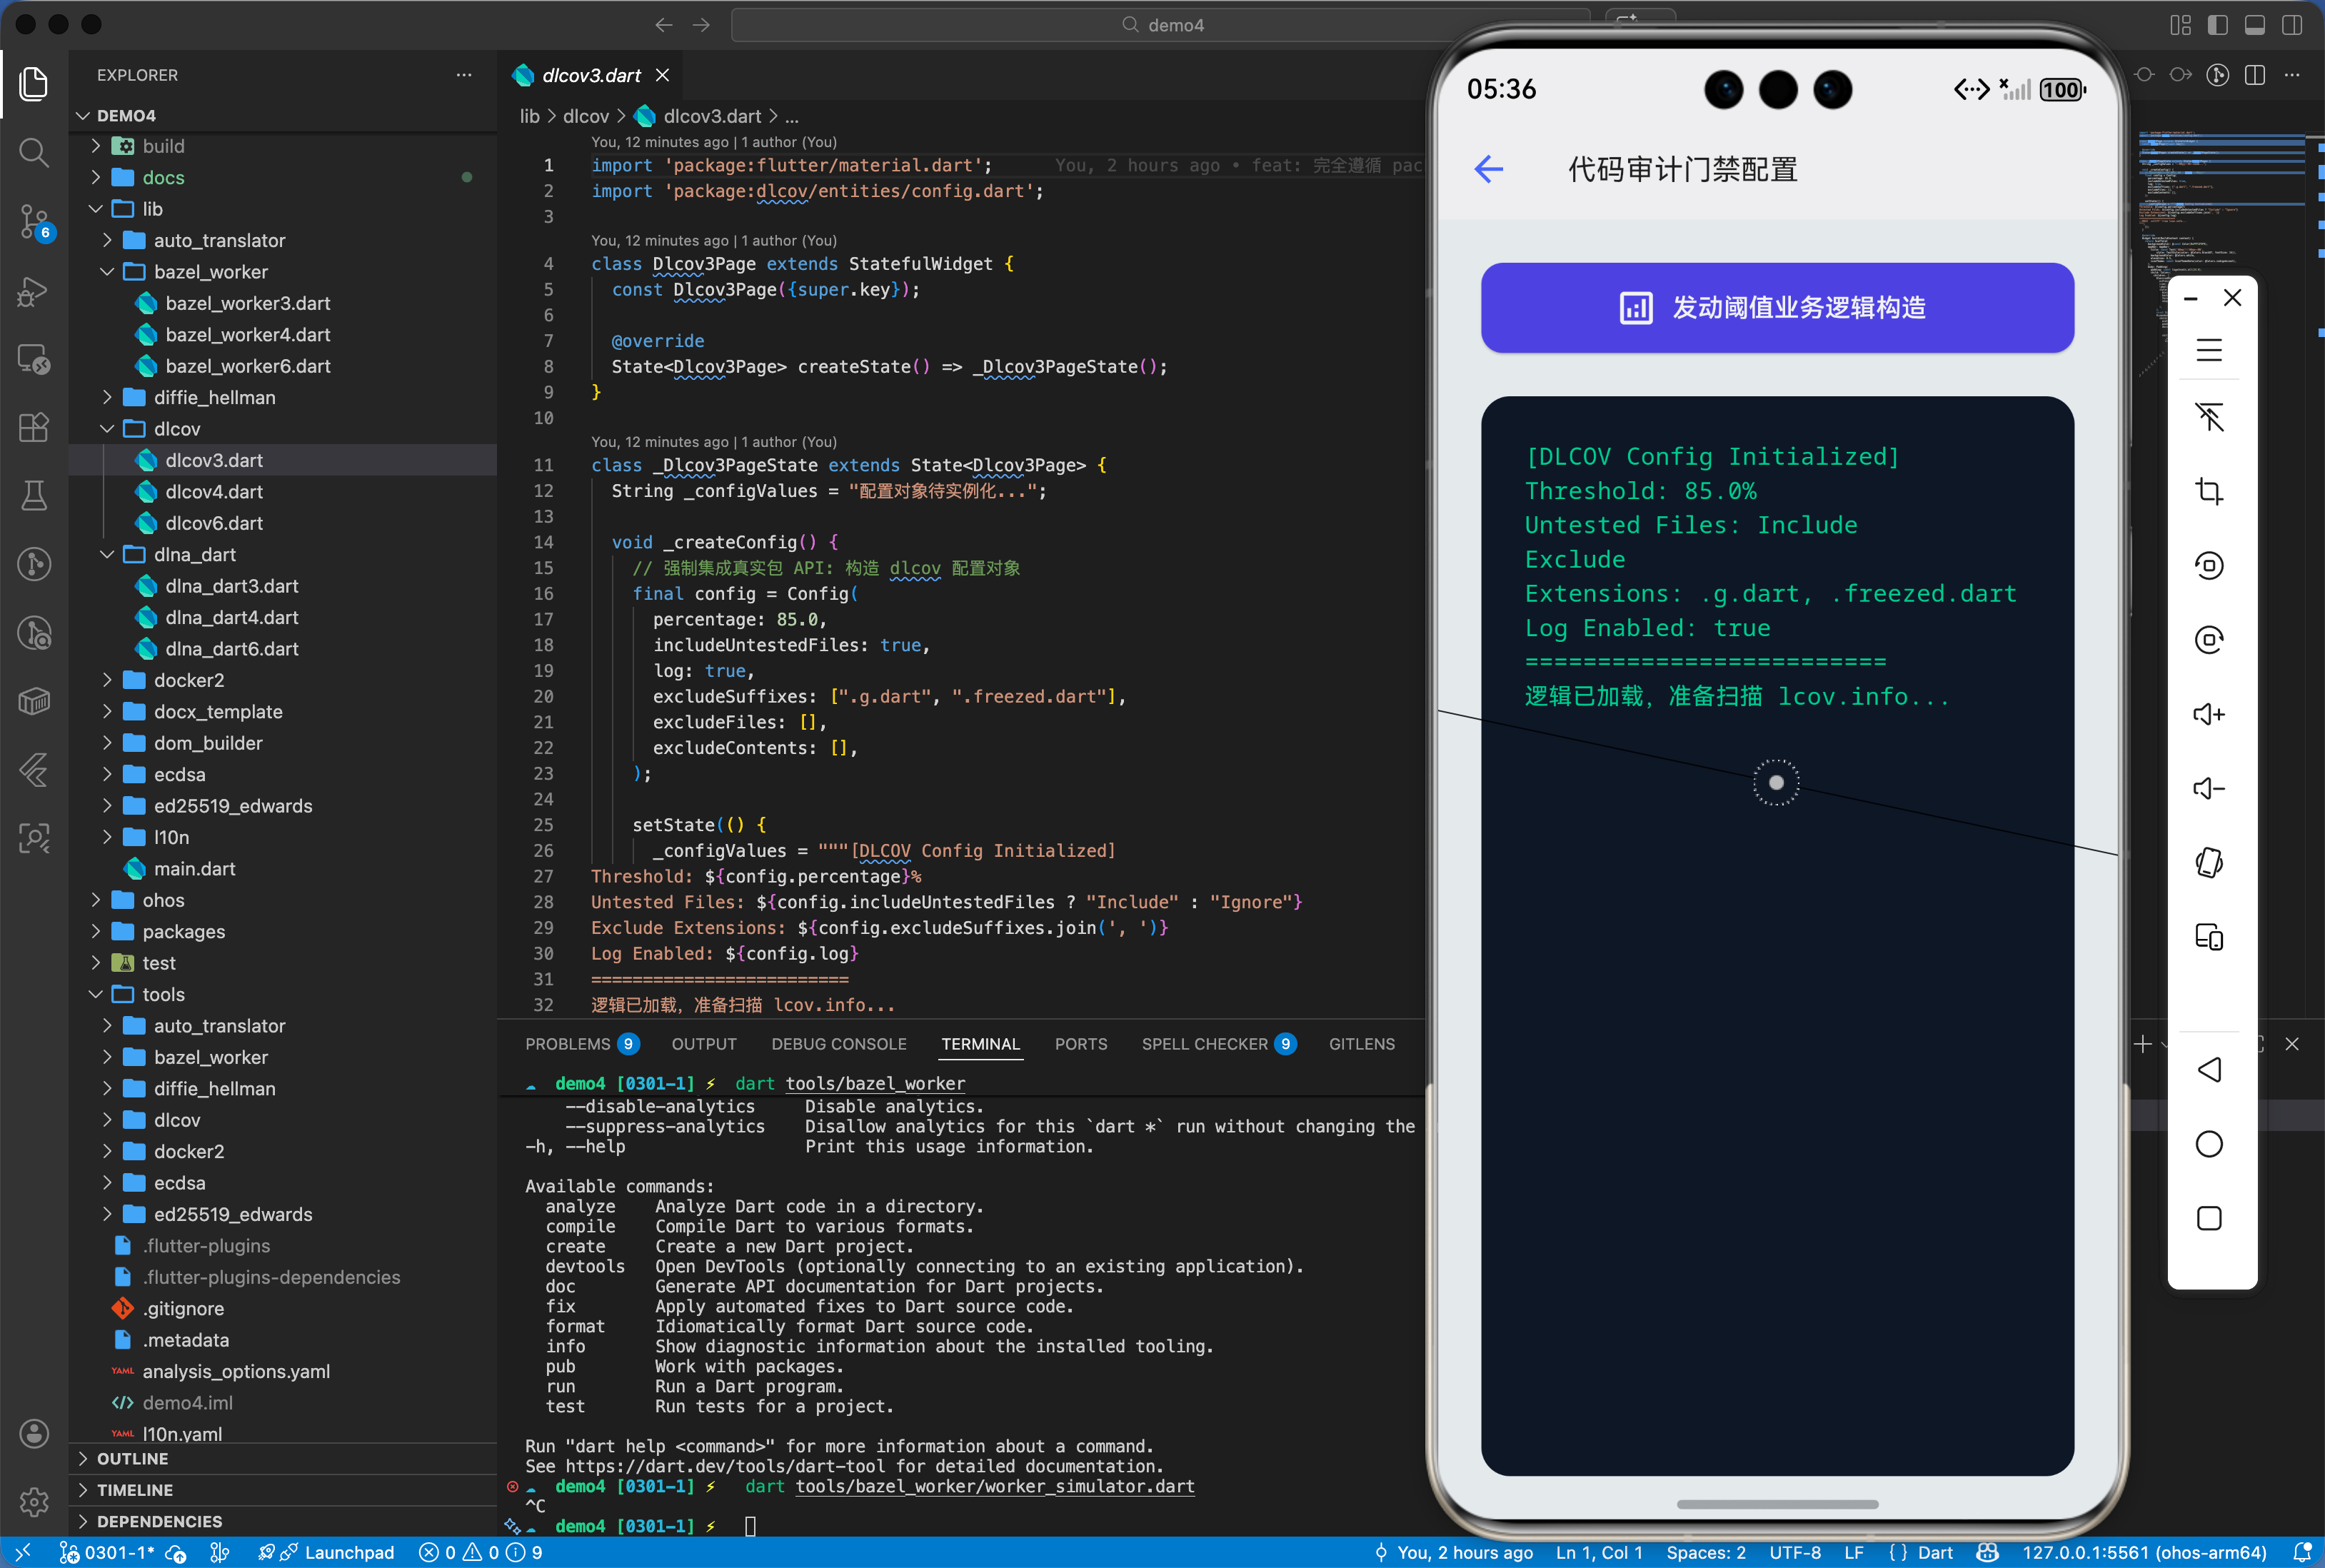Viewport: 2325px width, 1568px height.
Task: Toggle the primary side bar layout
Action: (x=2217, y=25)
